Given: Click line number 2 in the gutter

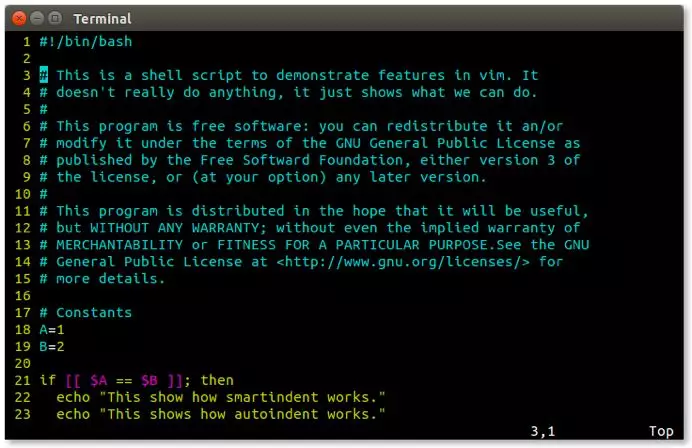Looking at the screenshot, I should [27, 58].
